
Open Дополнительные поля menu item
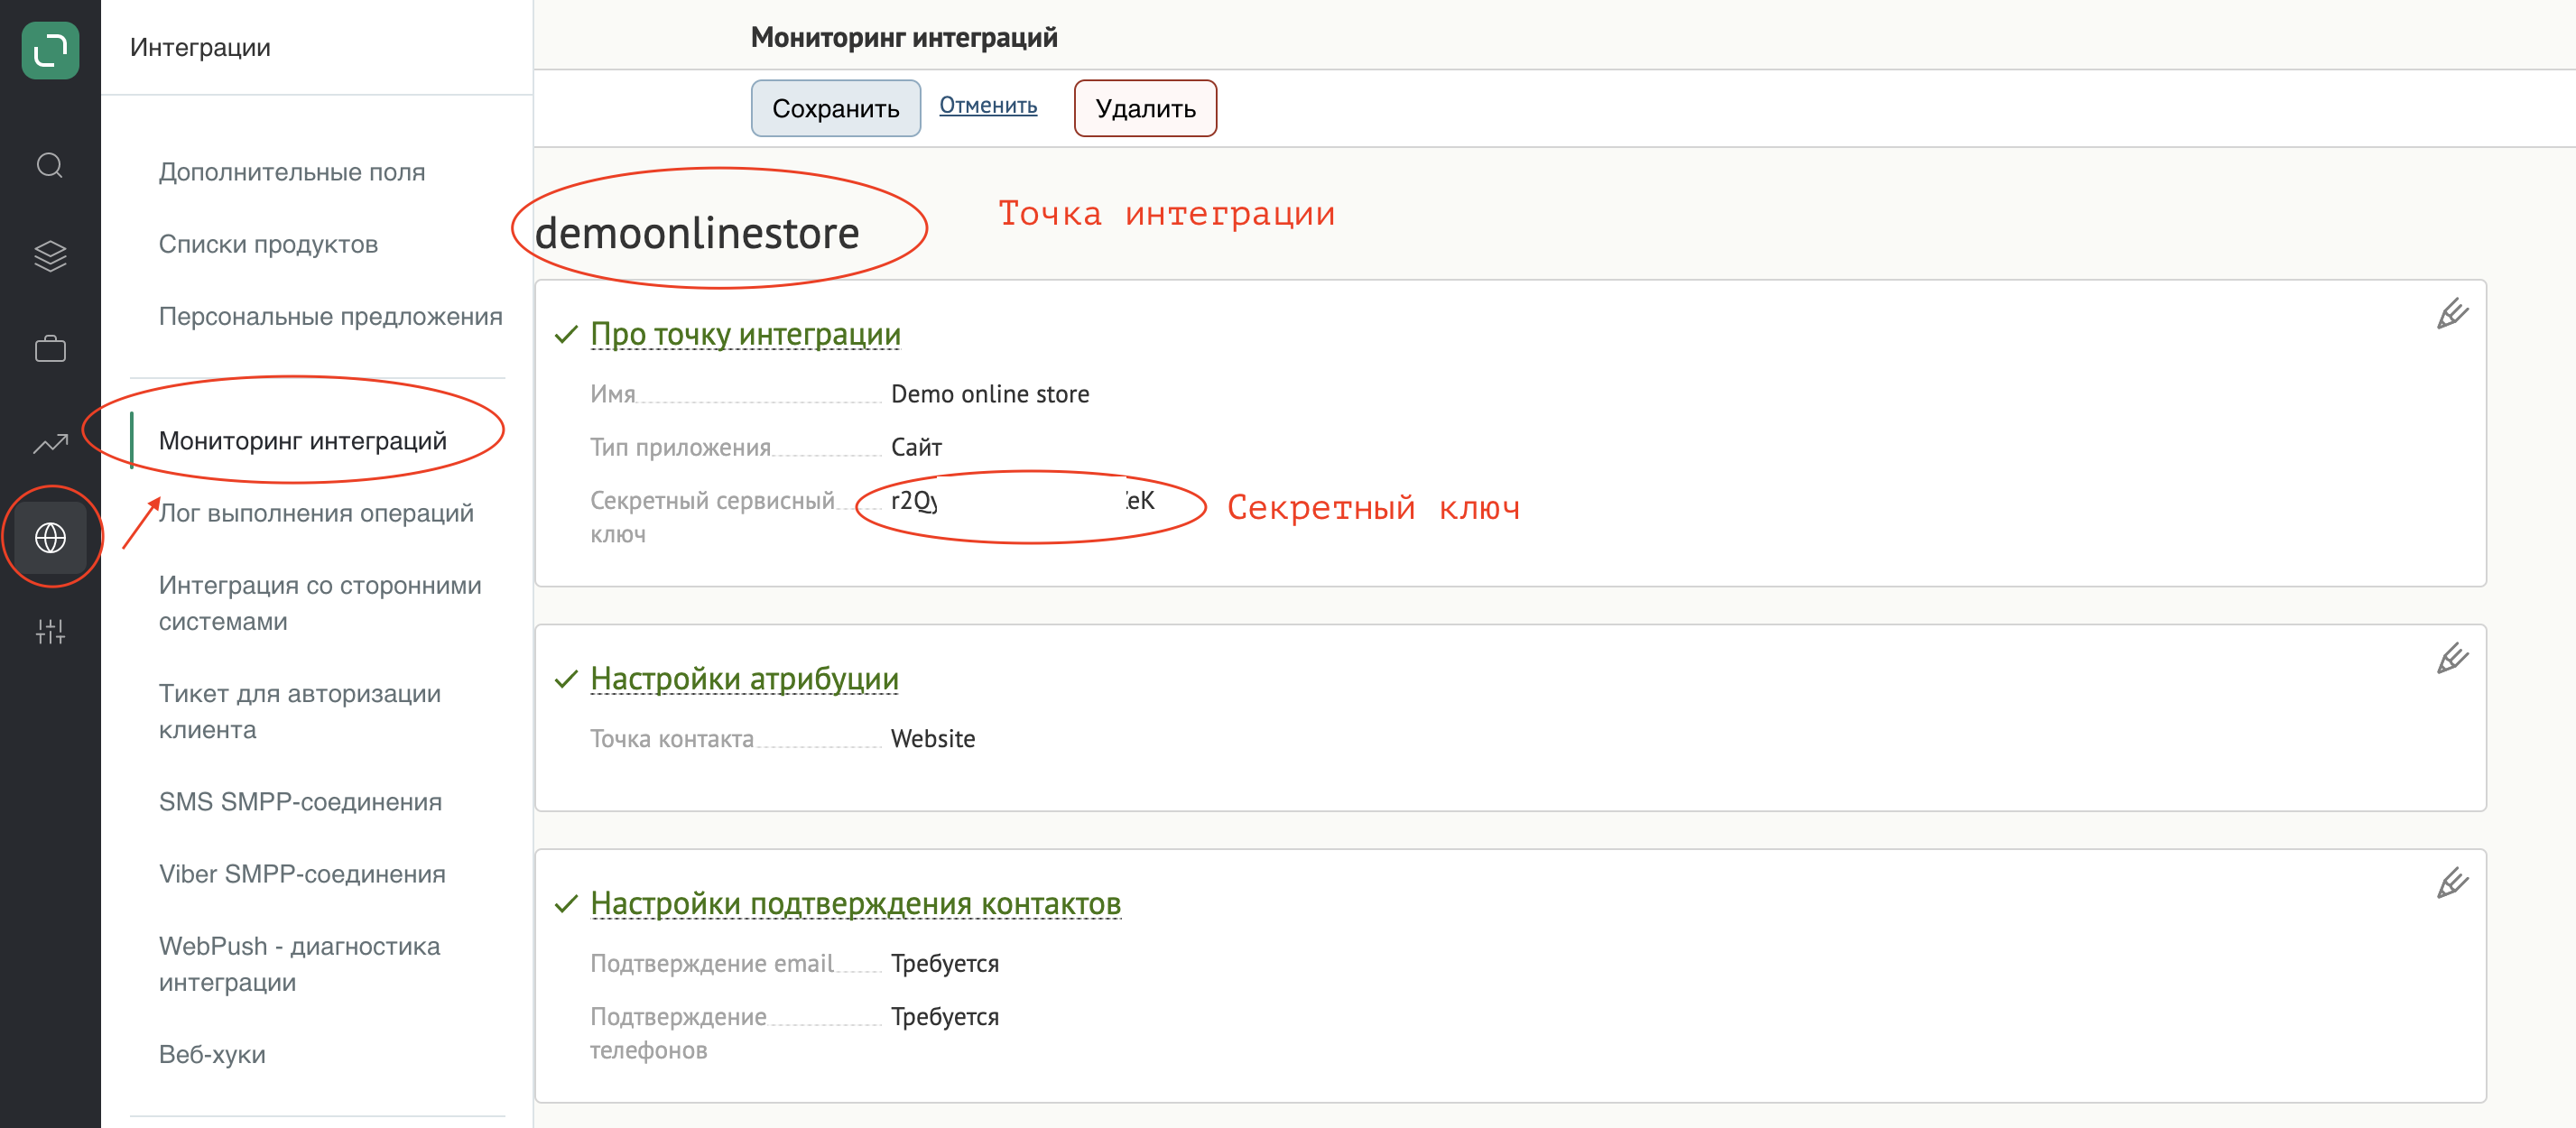click(x=292, y=172)
